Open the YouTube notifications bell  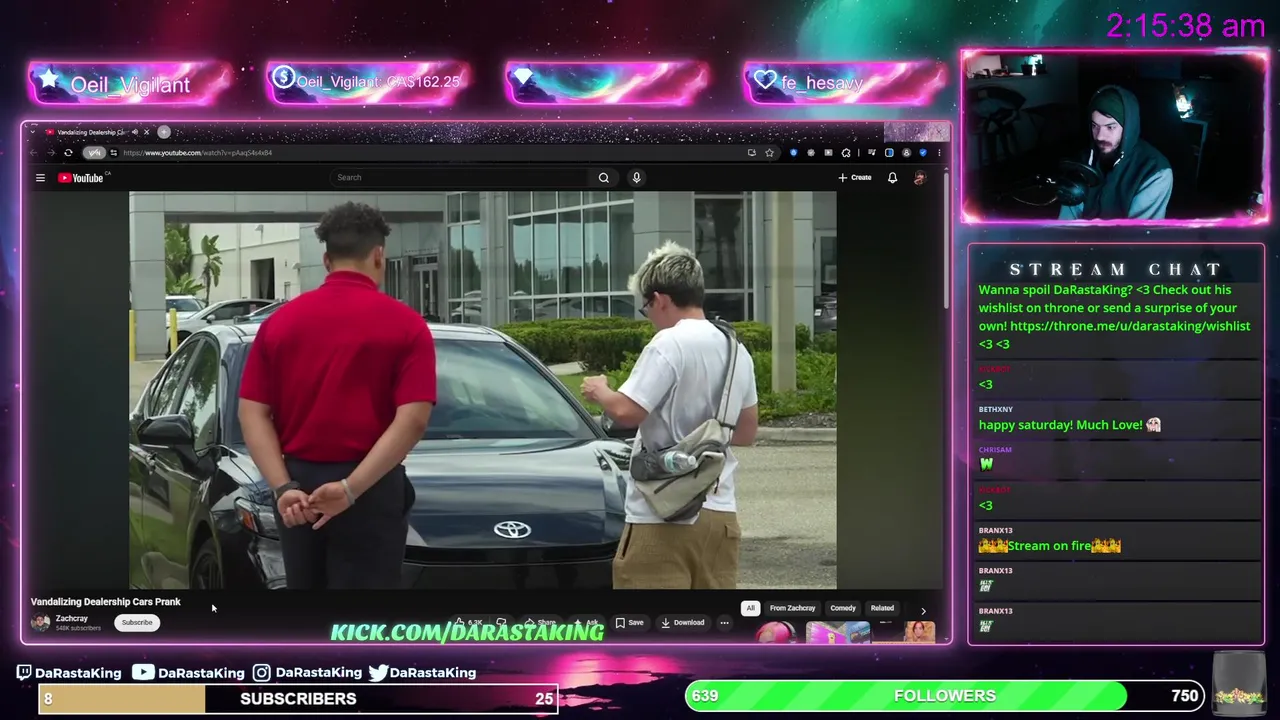coord(892,177)
